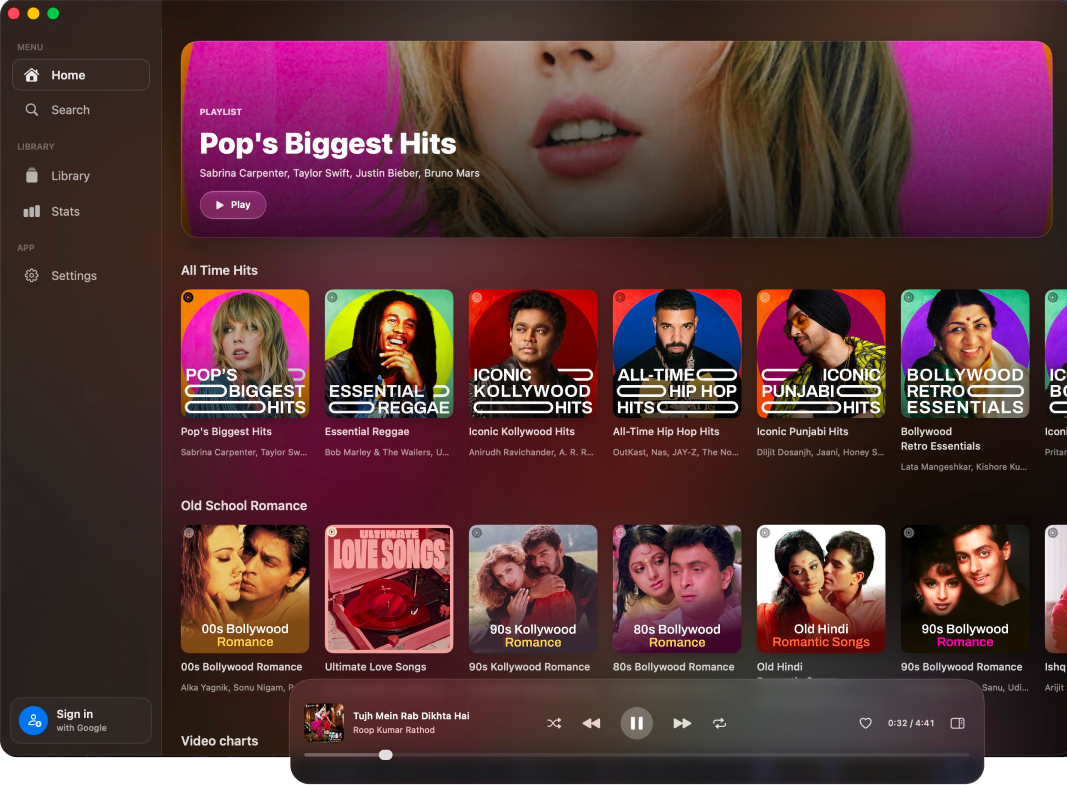Open the Pop's Biggest Hits playlist cover
Screen dimensions: 1067x785
pos(245,354)
